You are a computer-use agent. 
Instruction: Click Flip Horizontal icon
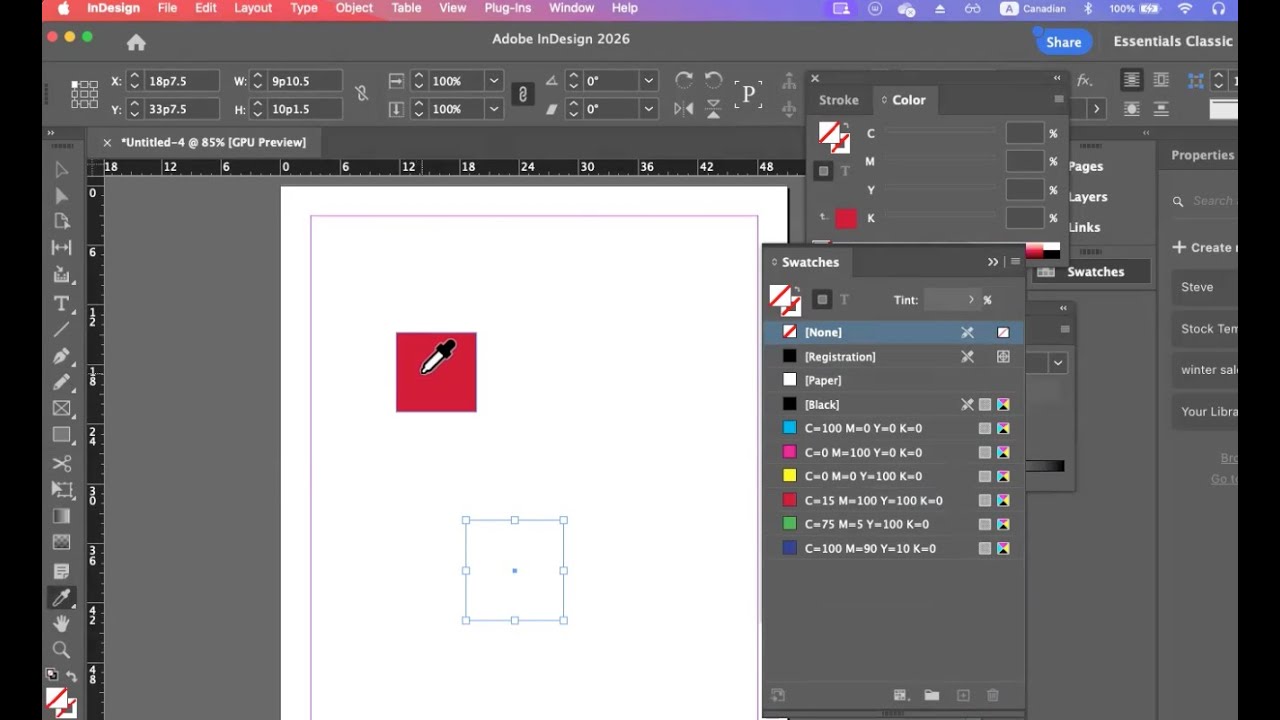[684, 109]
